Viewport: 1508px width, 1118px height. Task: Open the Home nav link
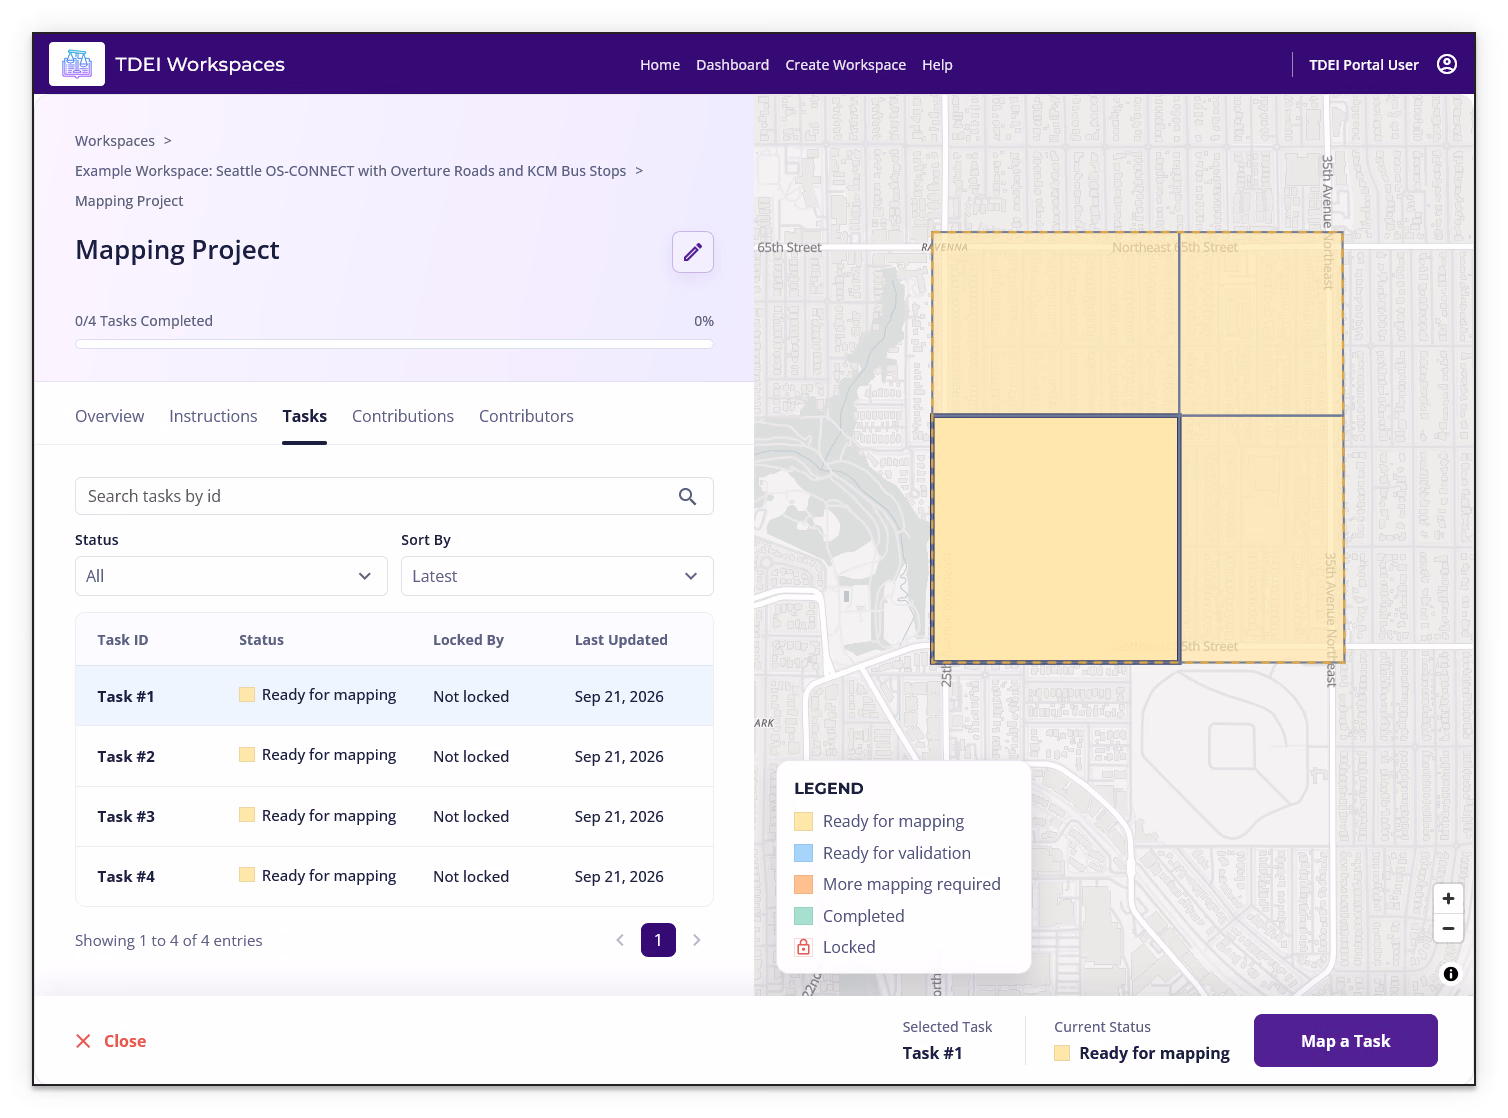pyautogui.click(x=660, y=65)
